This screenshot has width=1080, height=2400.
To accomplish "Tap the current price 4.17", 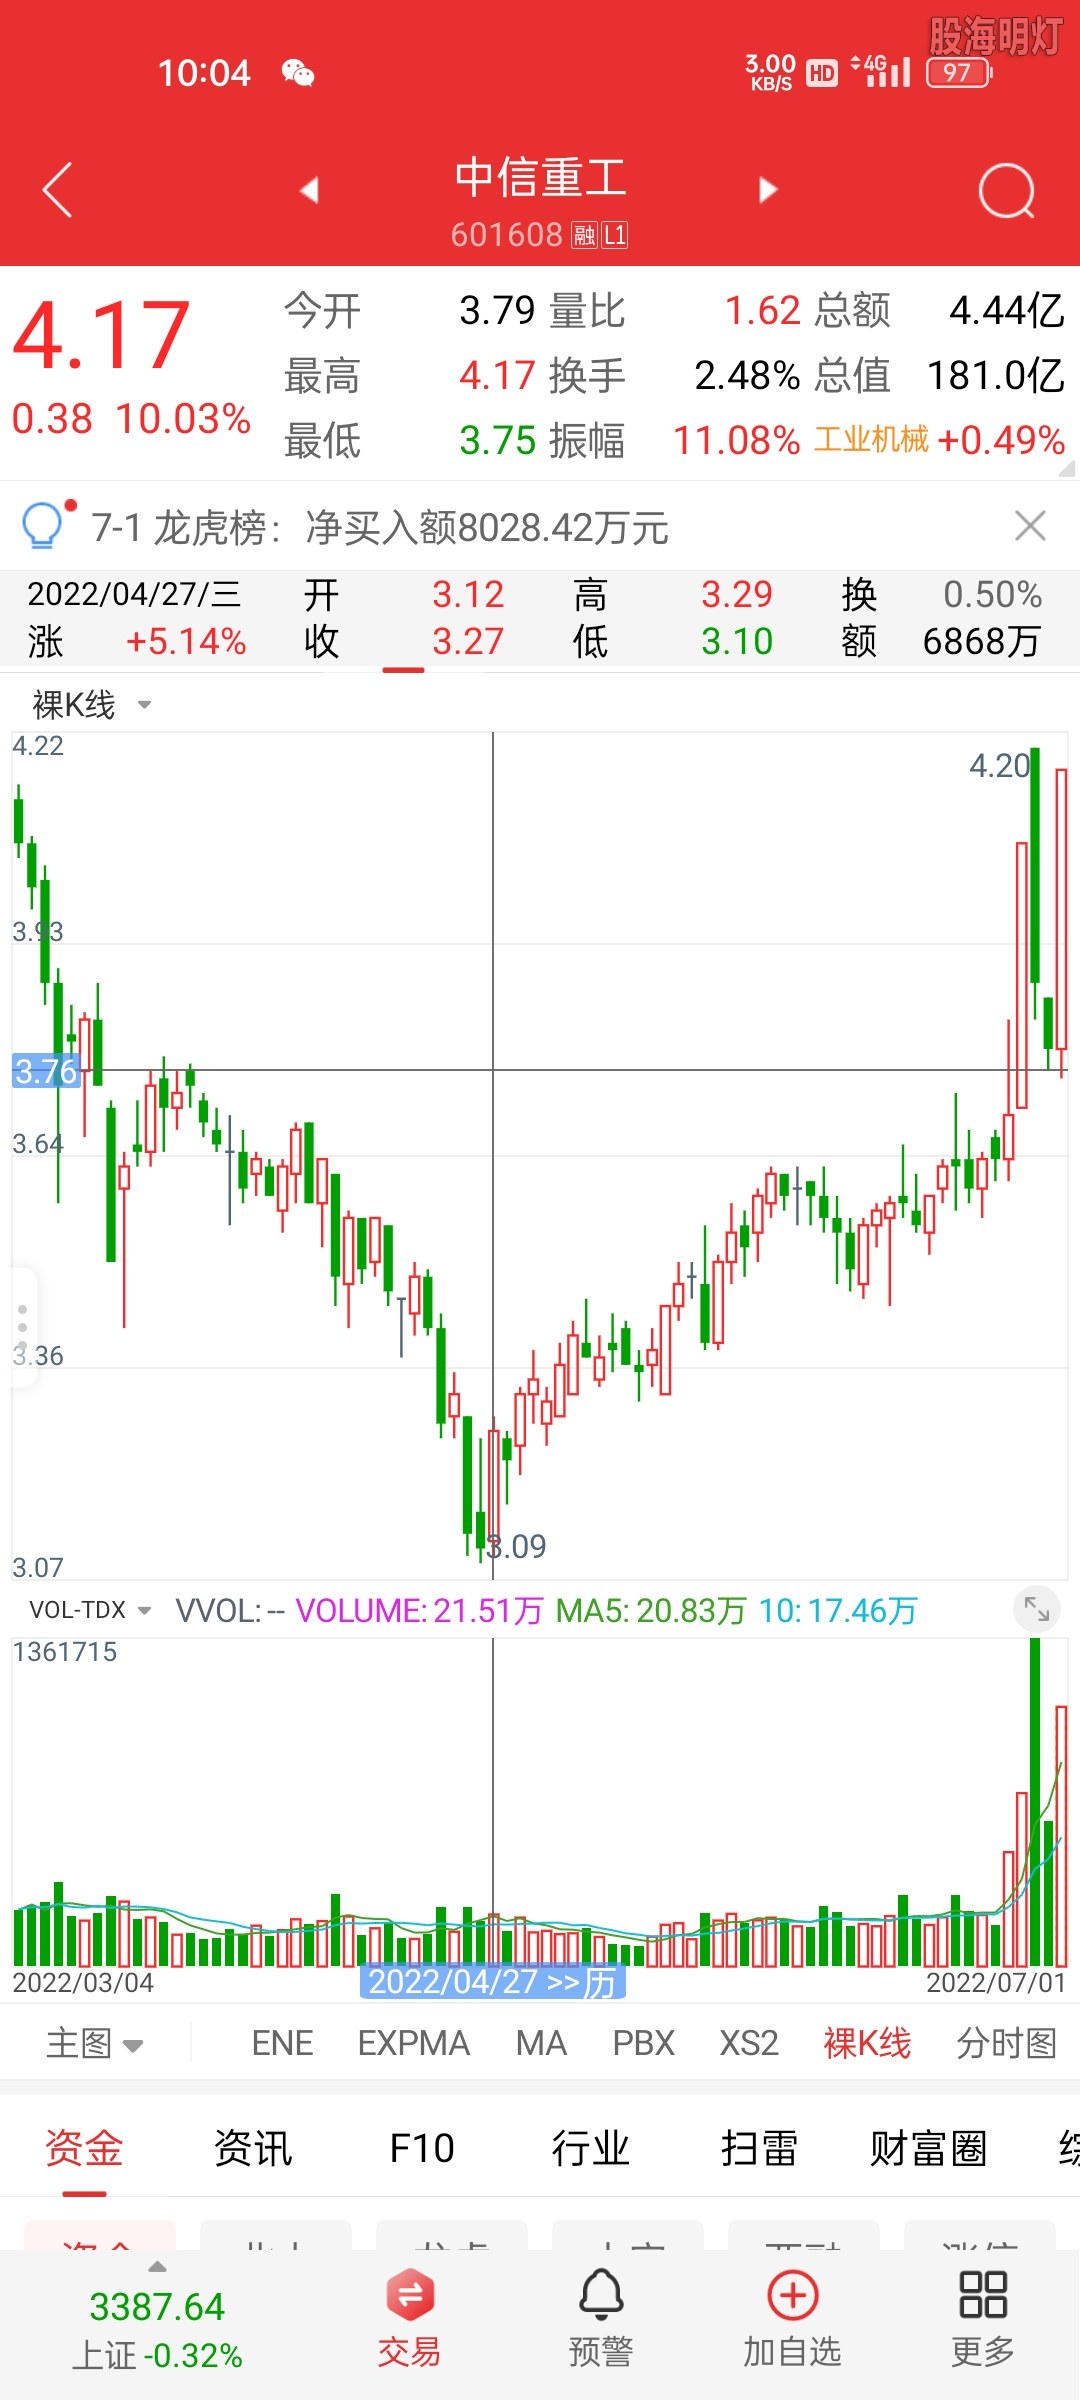I will pyautogui.click(x=101, y=335).
